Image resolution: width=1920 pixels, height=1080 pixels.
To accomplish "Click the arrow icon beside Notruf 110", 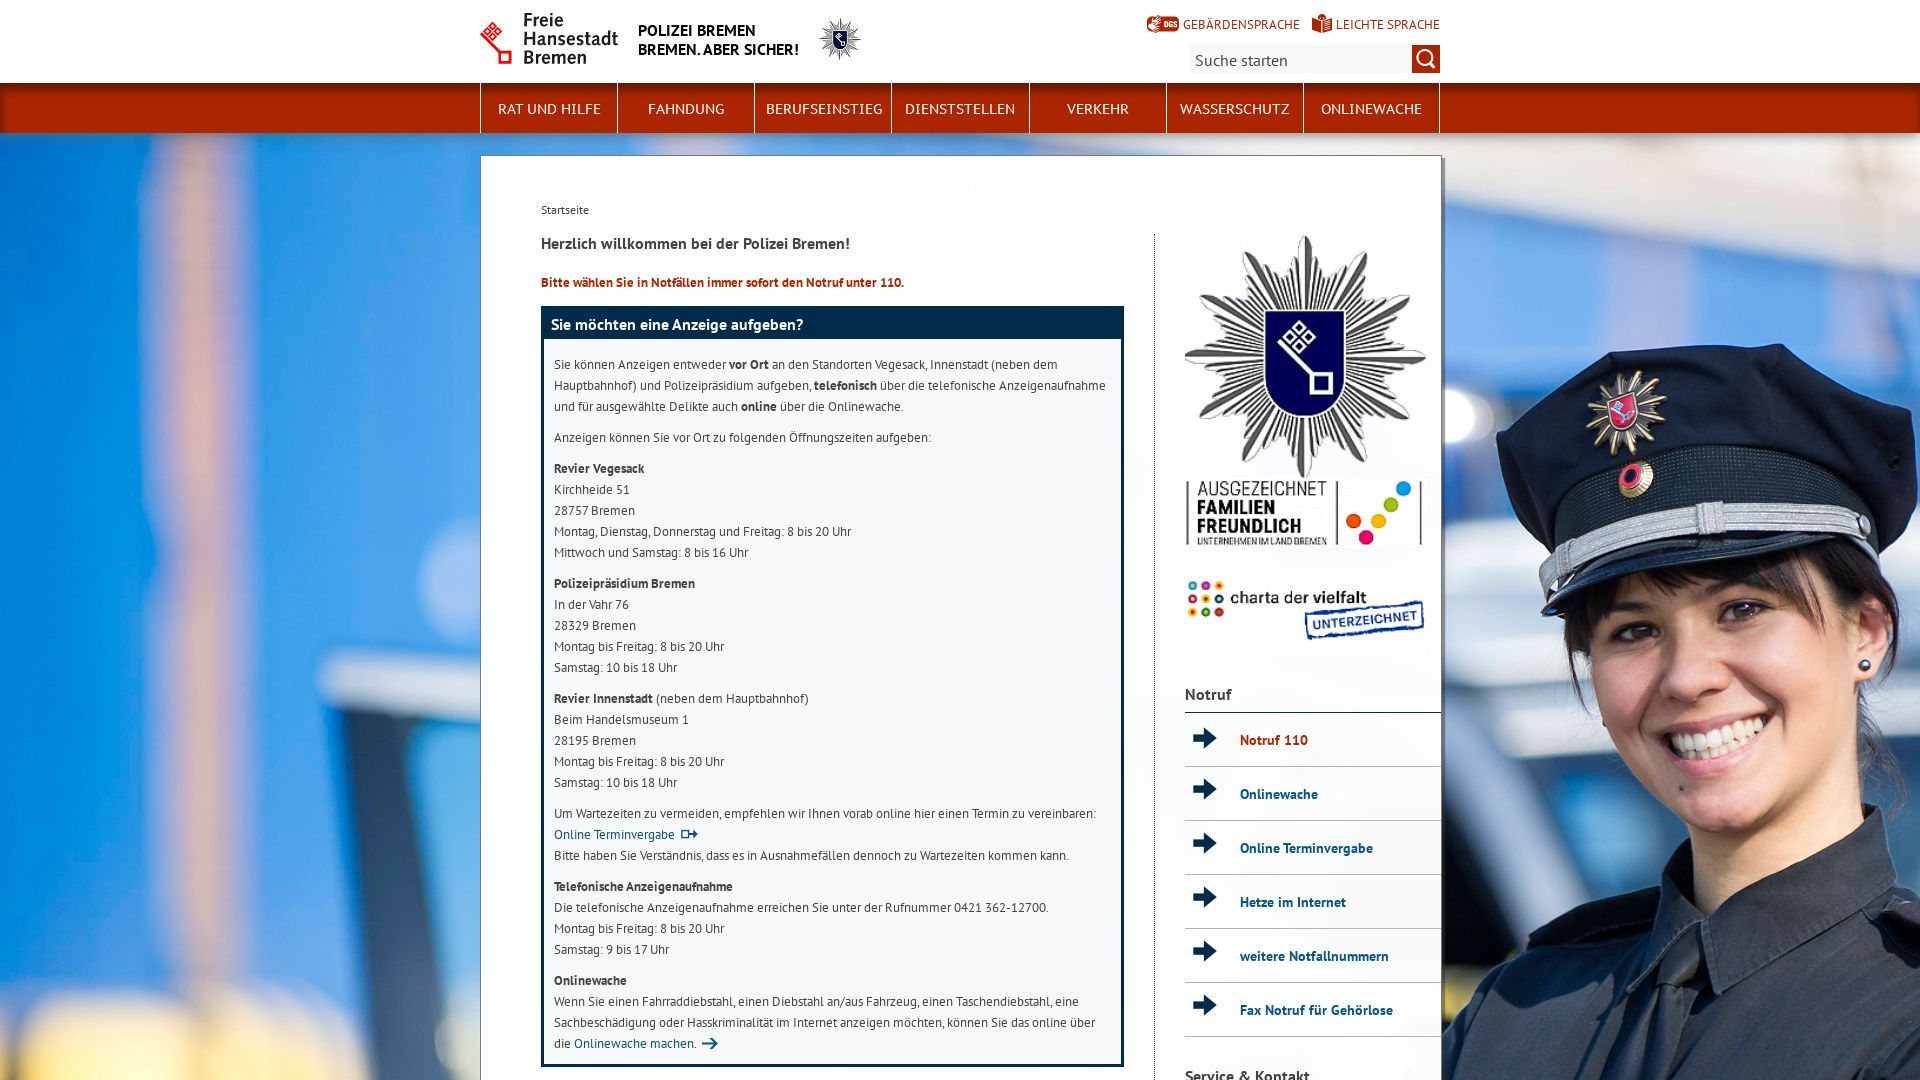I will [1205, 738].
